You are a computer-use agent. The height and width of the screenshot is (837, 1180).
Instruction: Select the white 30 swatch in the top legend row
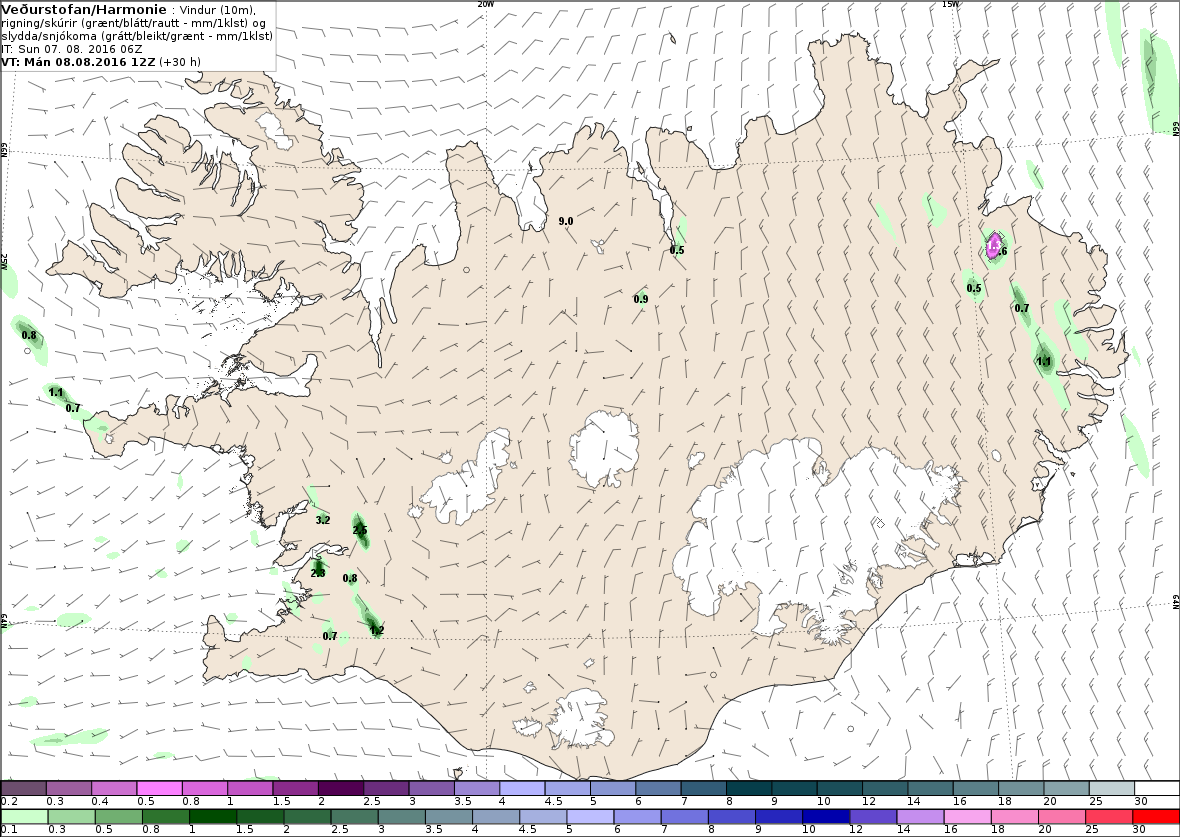point(1157,788)
